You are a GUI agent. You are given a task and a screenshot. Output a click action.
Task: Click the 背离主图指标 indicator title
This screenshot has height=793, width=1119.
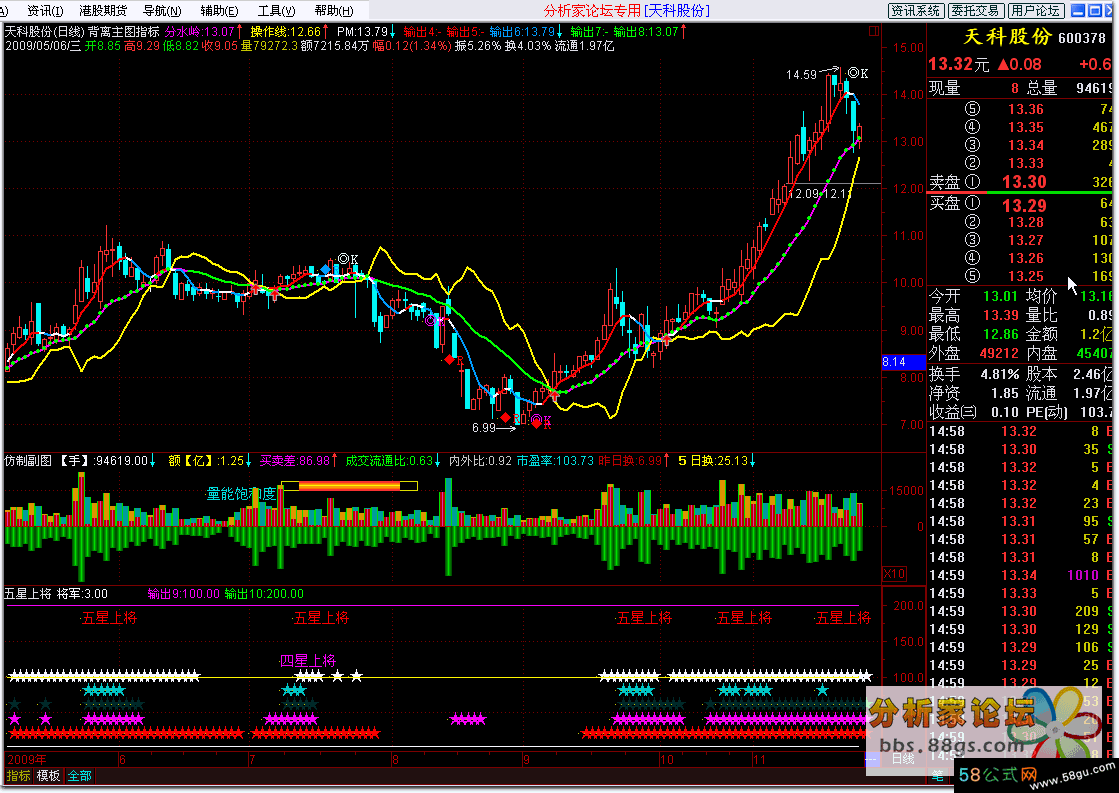click(124, 31)
